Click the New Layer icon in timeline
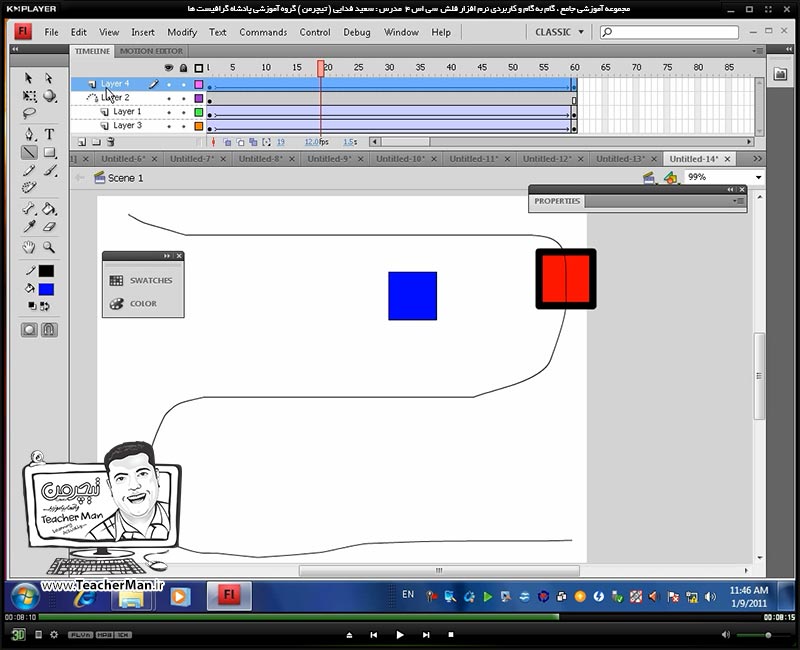 tap(82, 142)
